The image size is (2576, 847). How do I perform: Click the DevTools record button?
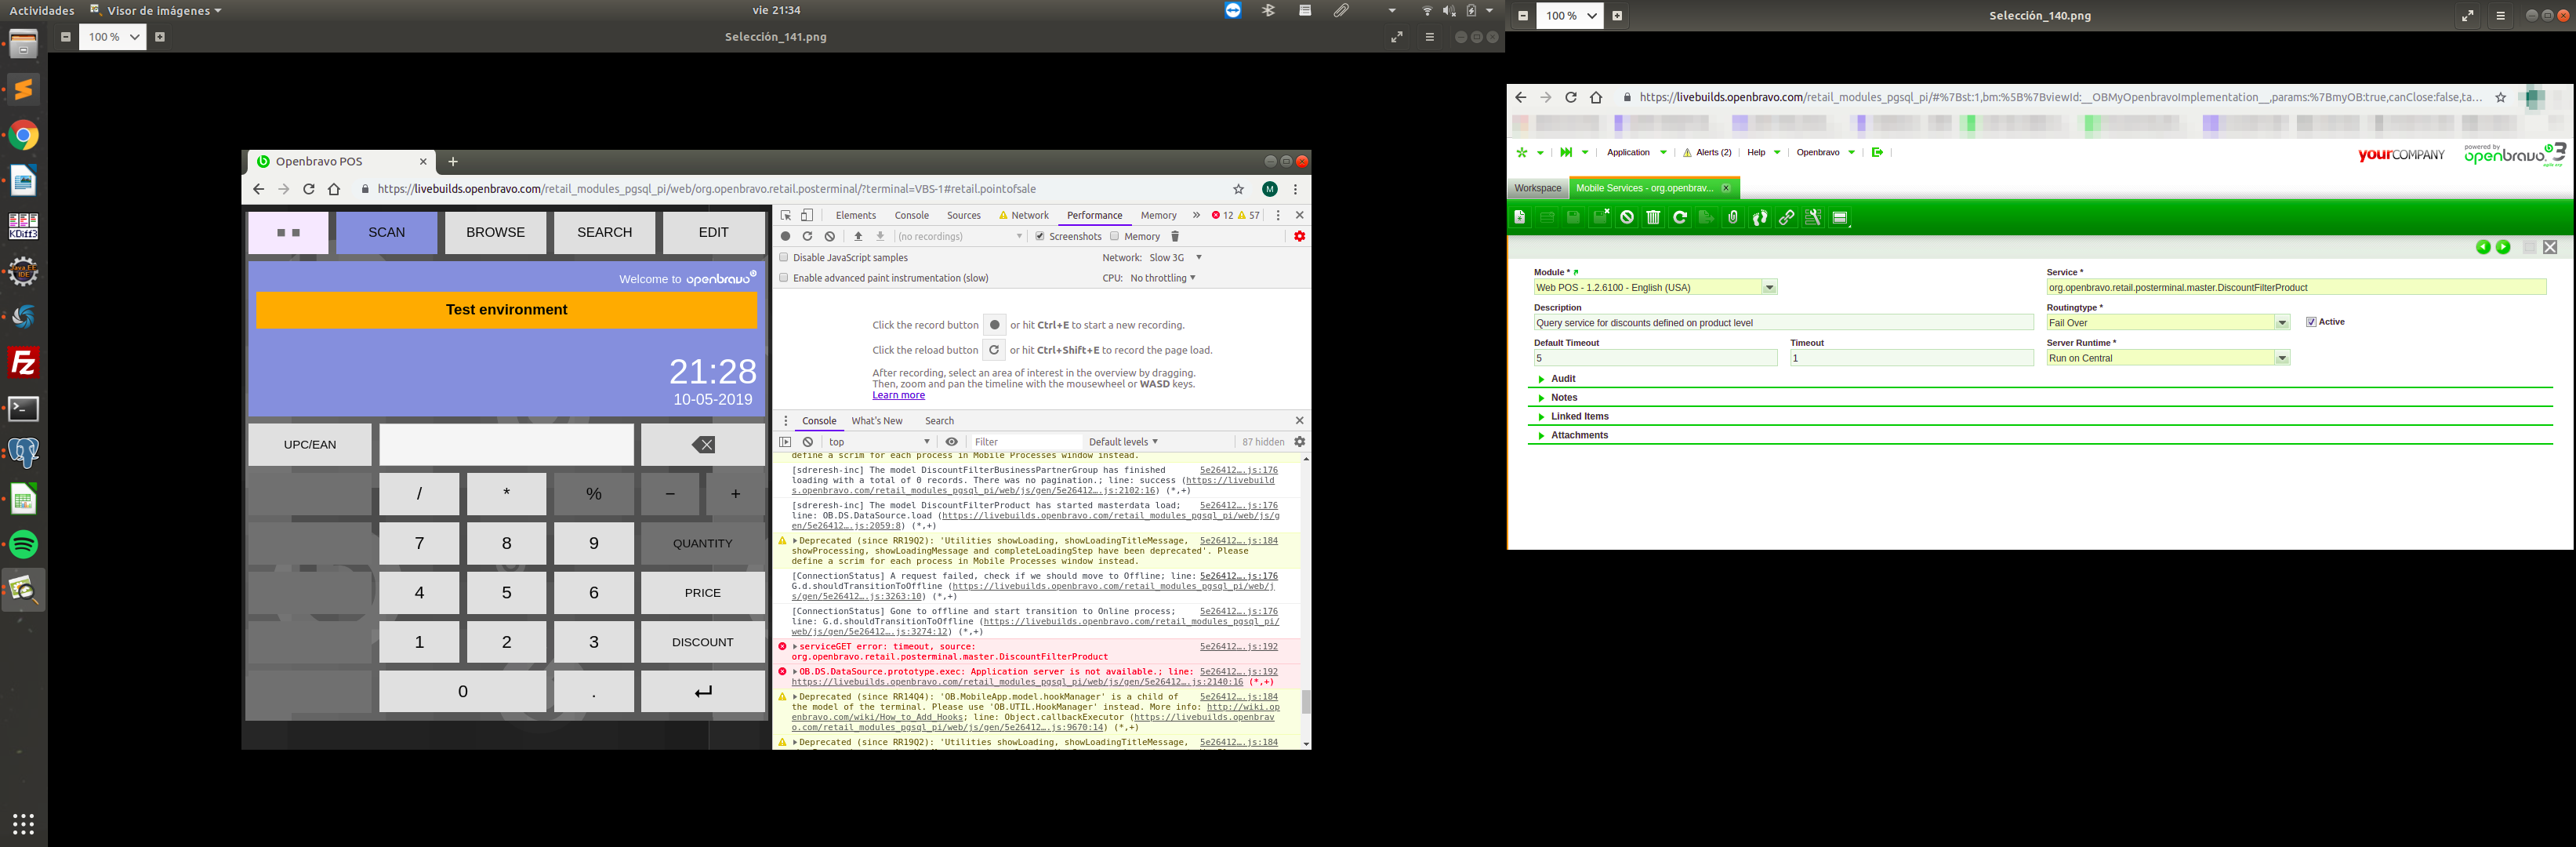tap(786, 237)
